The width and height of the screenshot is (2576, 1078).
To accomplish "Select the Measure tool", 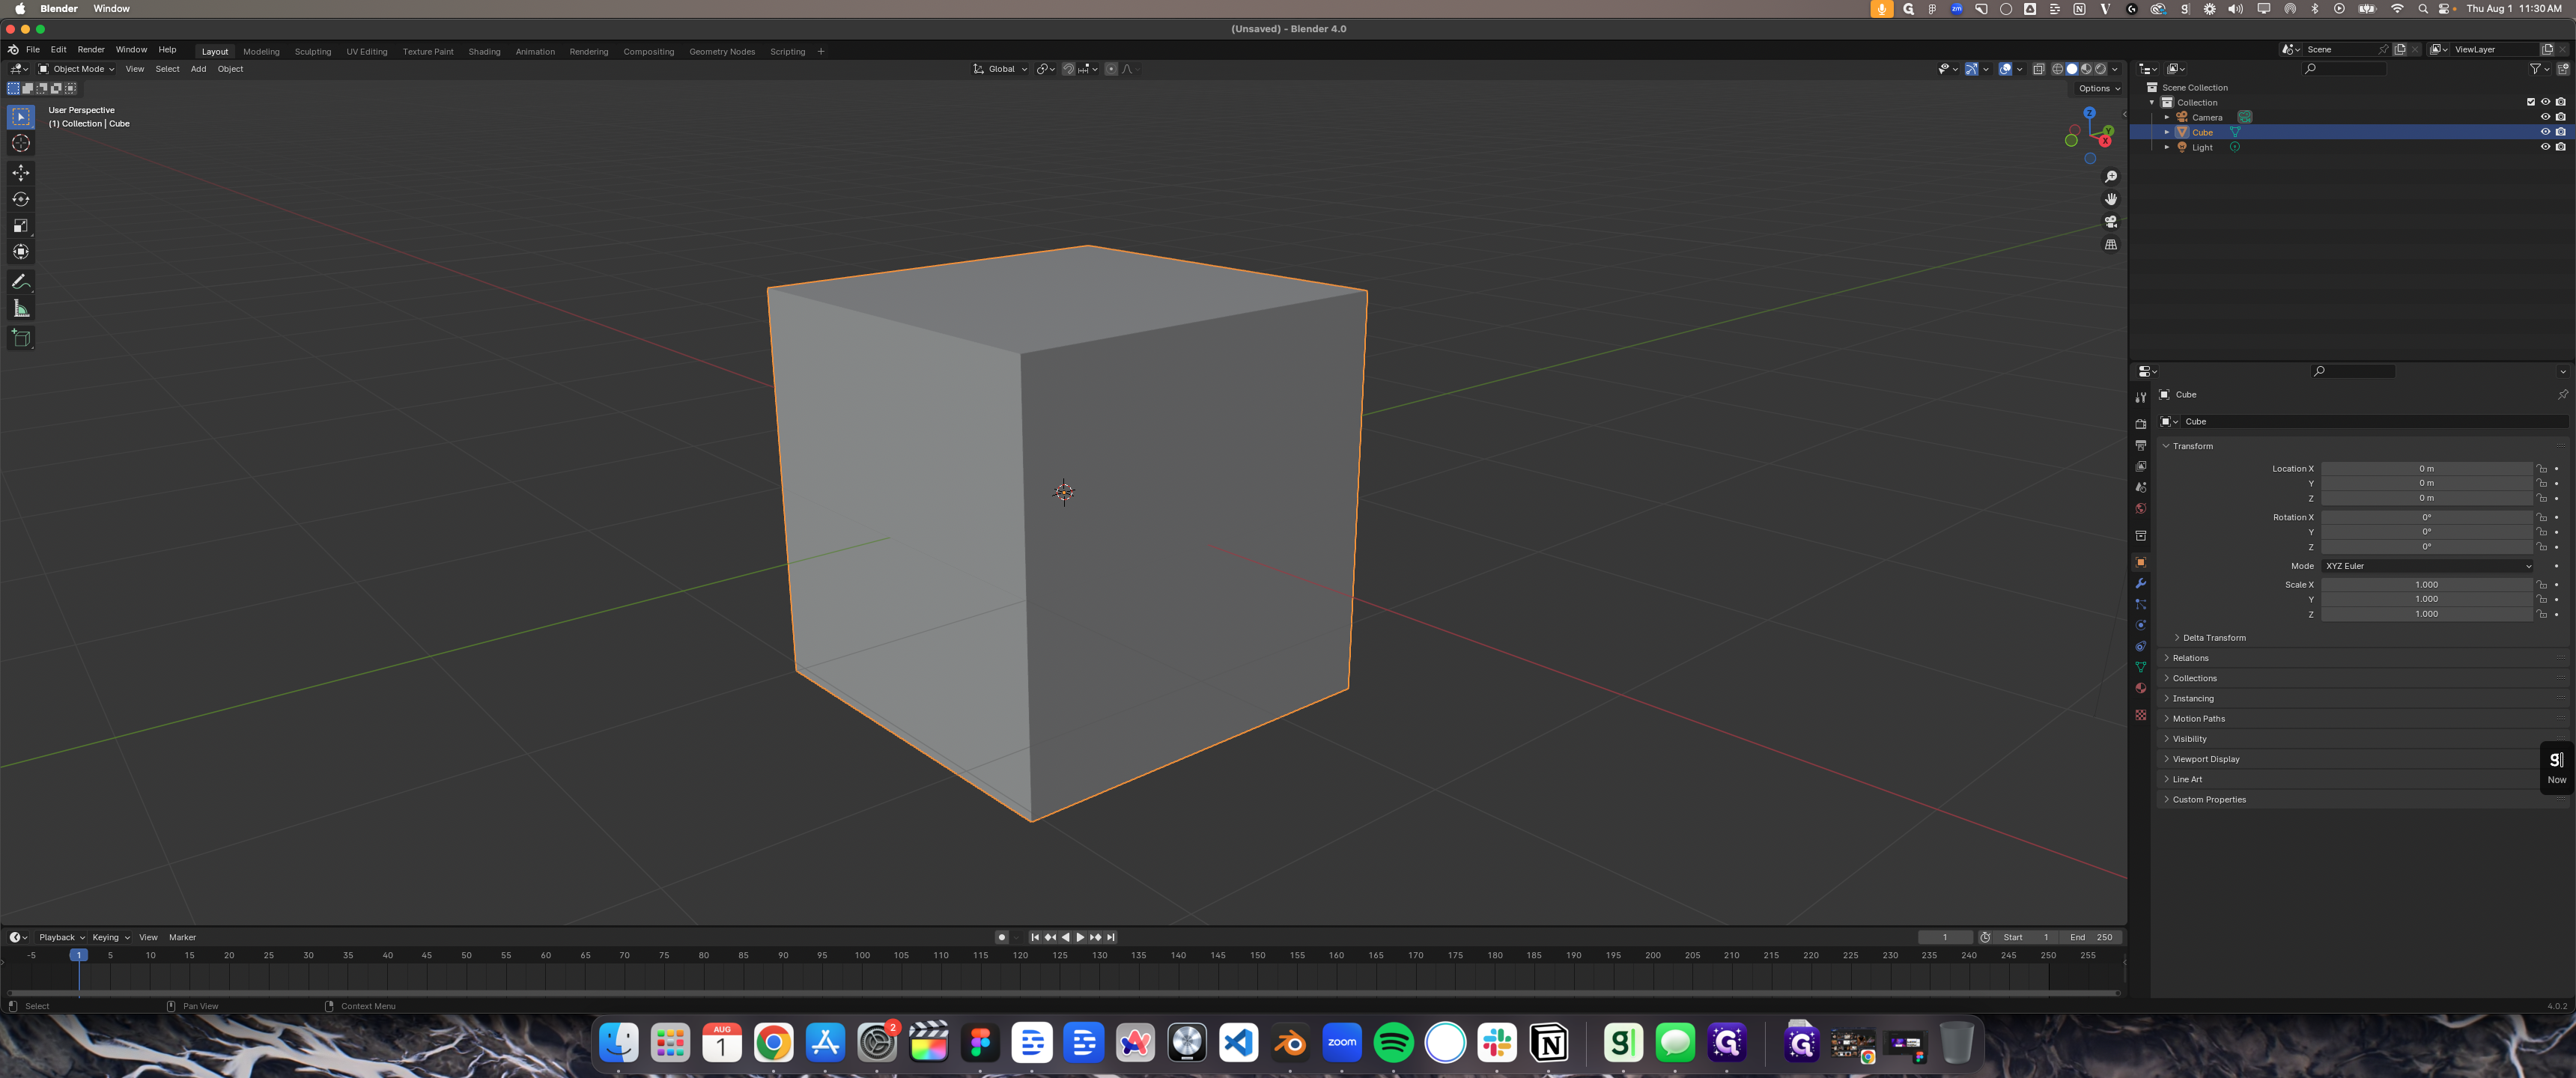I will [21, 308].
